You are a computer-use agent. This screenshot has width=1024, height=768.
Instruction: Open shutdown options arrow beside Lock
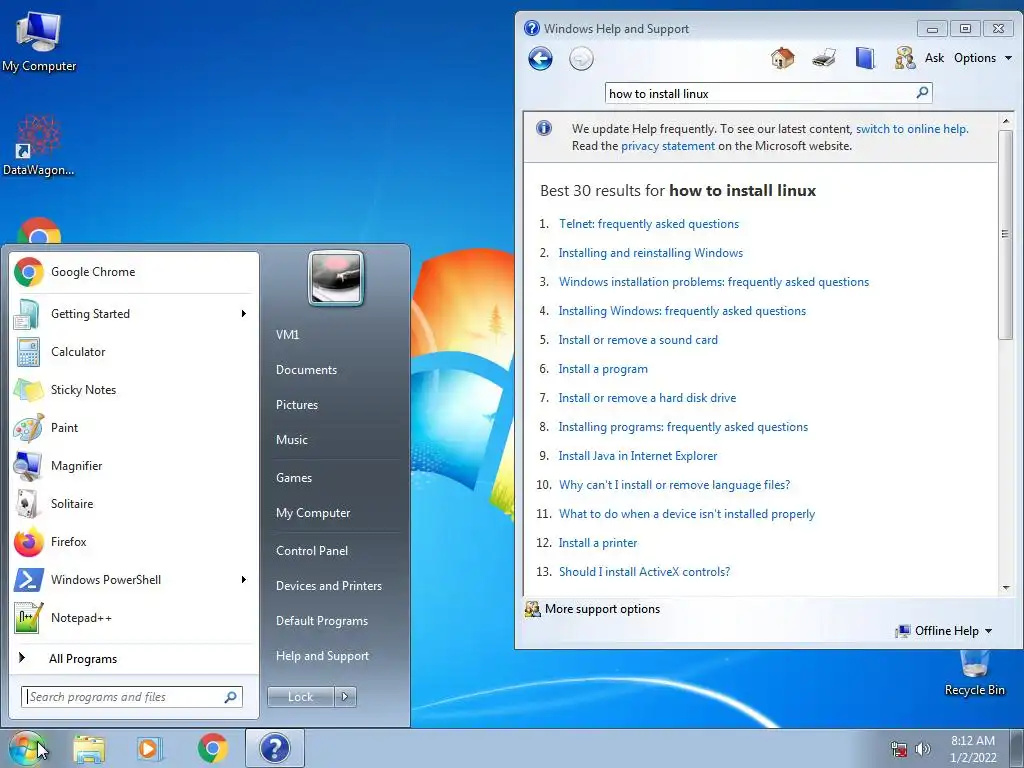coord(345,697)
